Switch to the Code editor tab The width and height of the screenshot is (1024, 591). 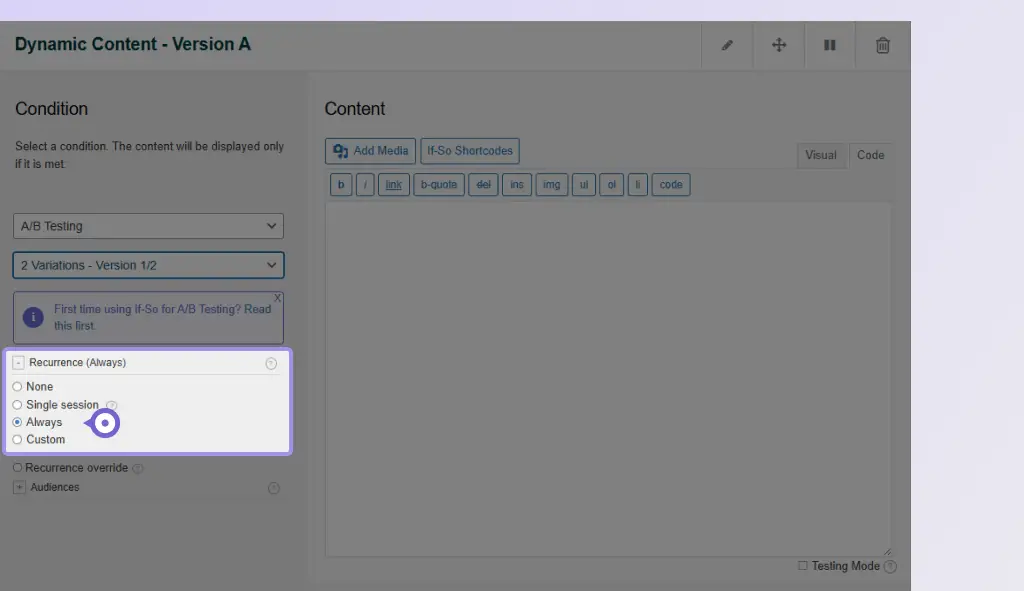[871, 155]
